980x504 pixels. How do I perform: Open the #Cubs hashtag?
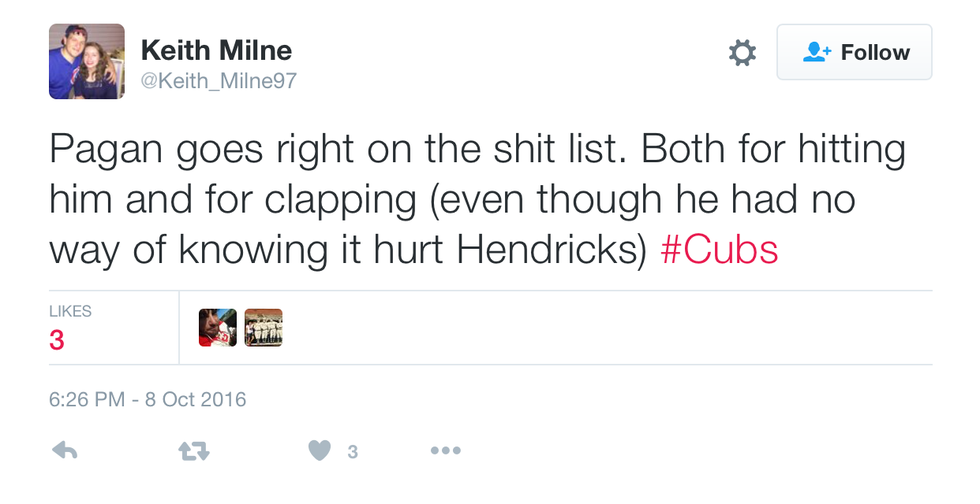point(719,250)
